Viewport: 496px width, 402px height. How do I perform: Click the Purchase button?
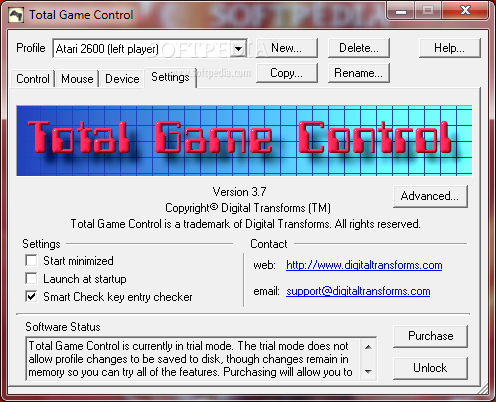[430, 336]
